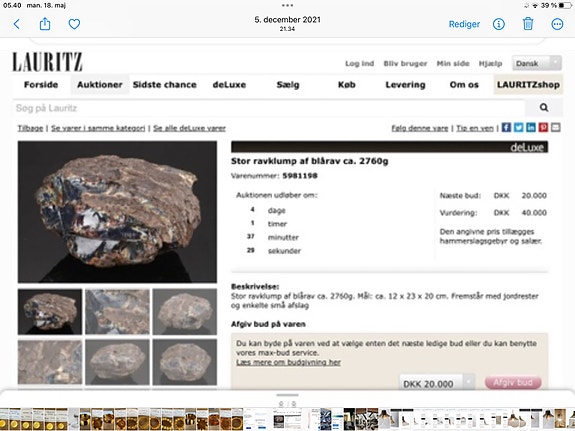The image size is (575, 431).
Task: Share item via the Facebook icon
Action: click(x=506, y=127)
